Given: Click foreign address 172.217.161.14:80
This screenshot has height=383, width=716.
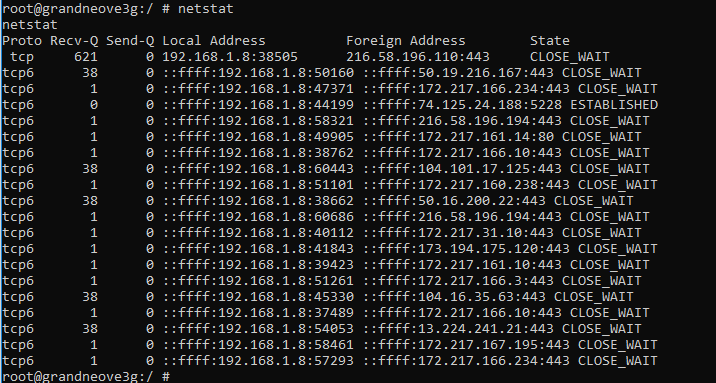Looking at the screenshot, I should (458, 136).
